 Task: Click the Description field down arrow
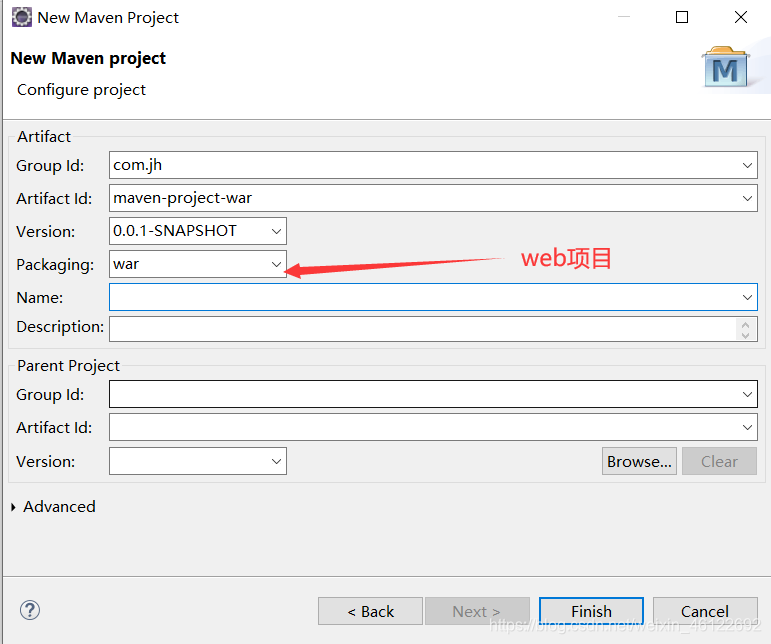tap(745, 335)
